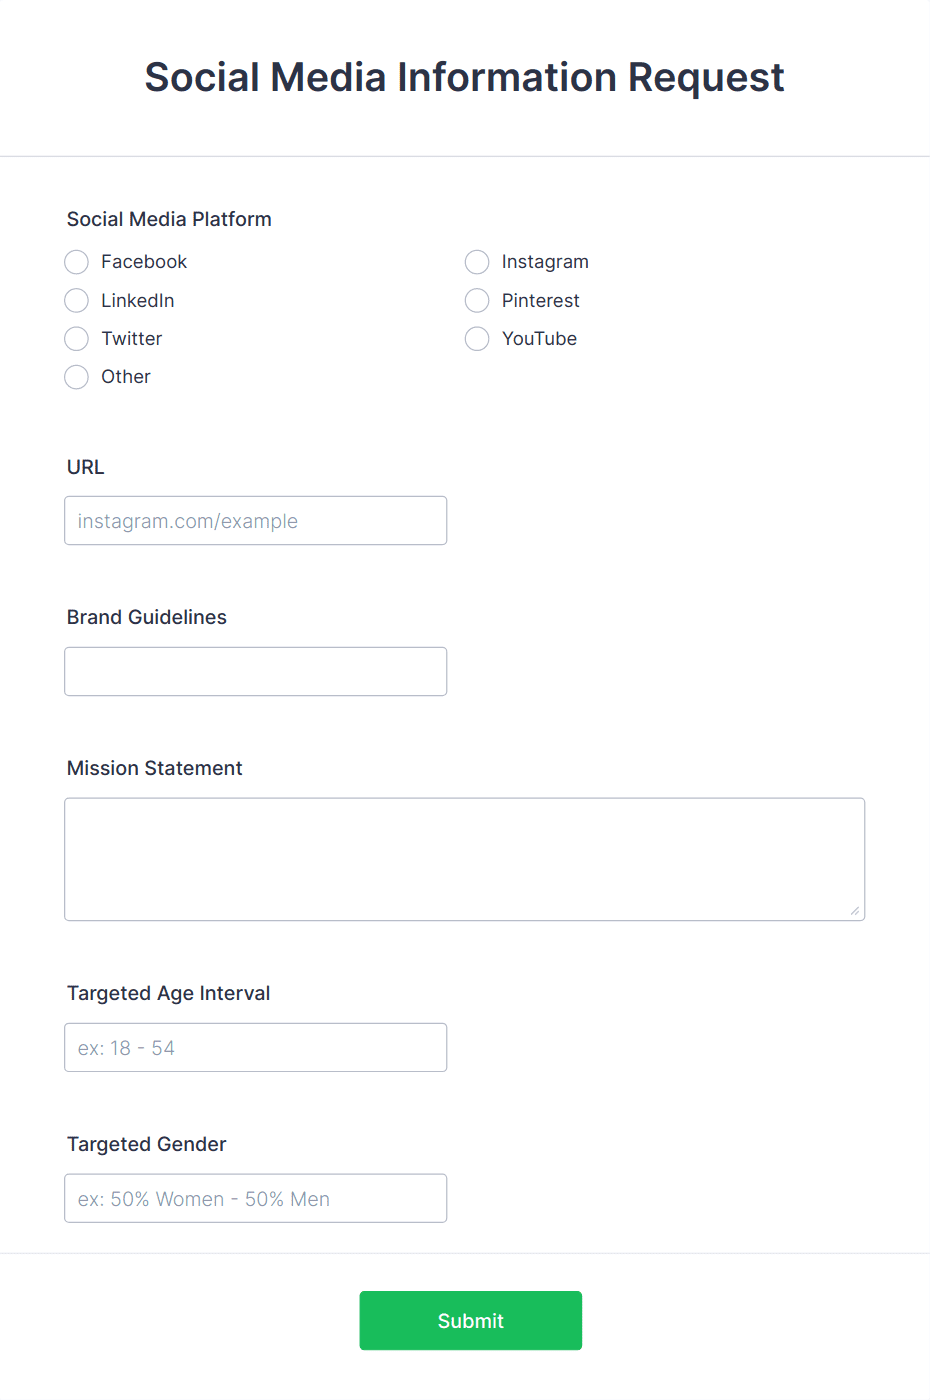Click the Mission Statement text area
930x1400 pixels.
click(465, 858)
